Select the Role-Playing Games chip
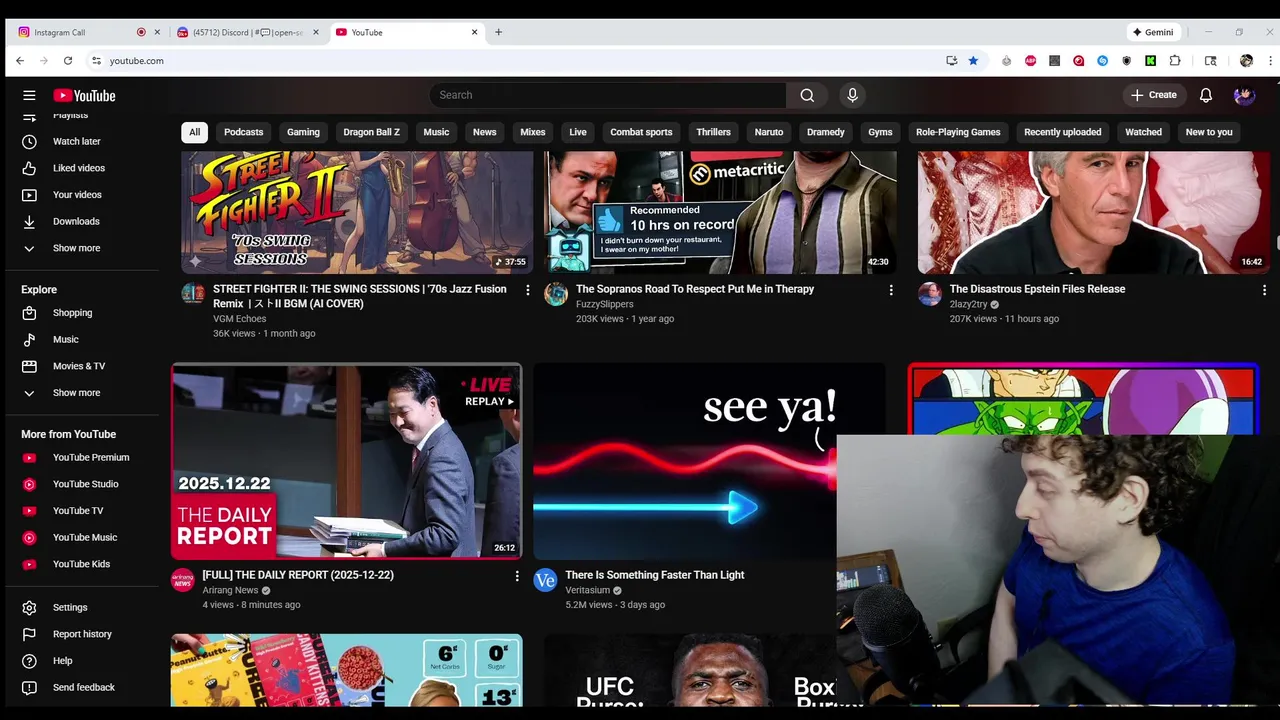This screenshot has width=1280, height=720. point(958,132)
